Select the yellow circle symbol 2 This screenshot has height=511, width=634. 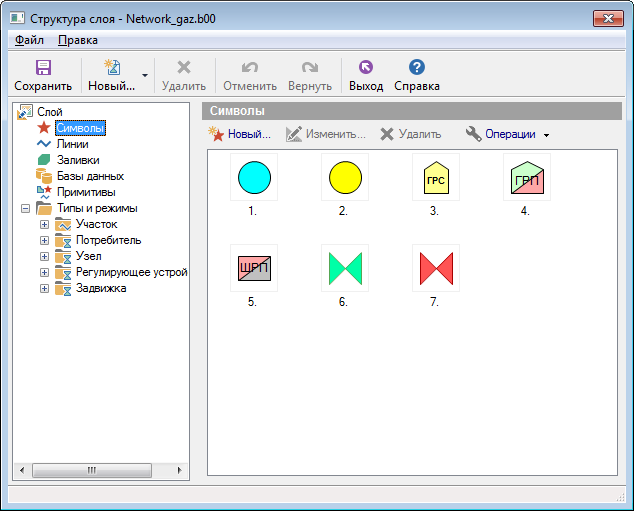click(345, 178)
